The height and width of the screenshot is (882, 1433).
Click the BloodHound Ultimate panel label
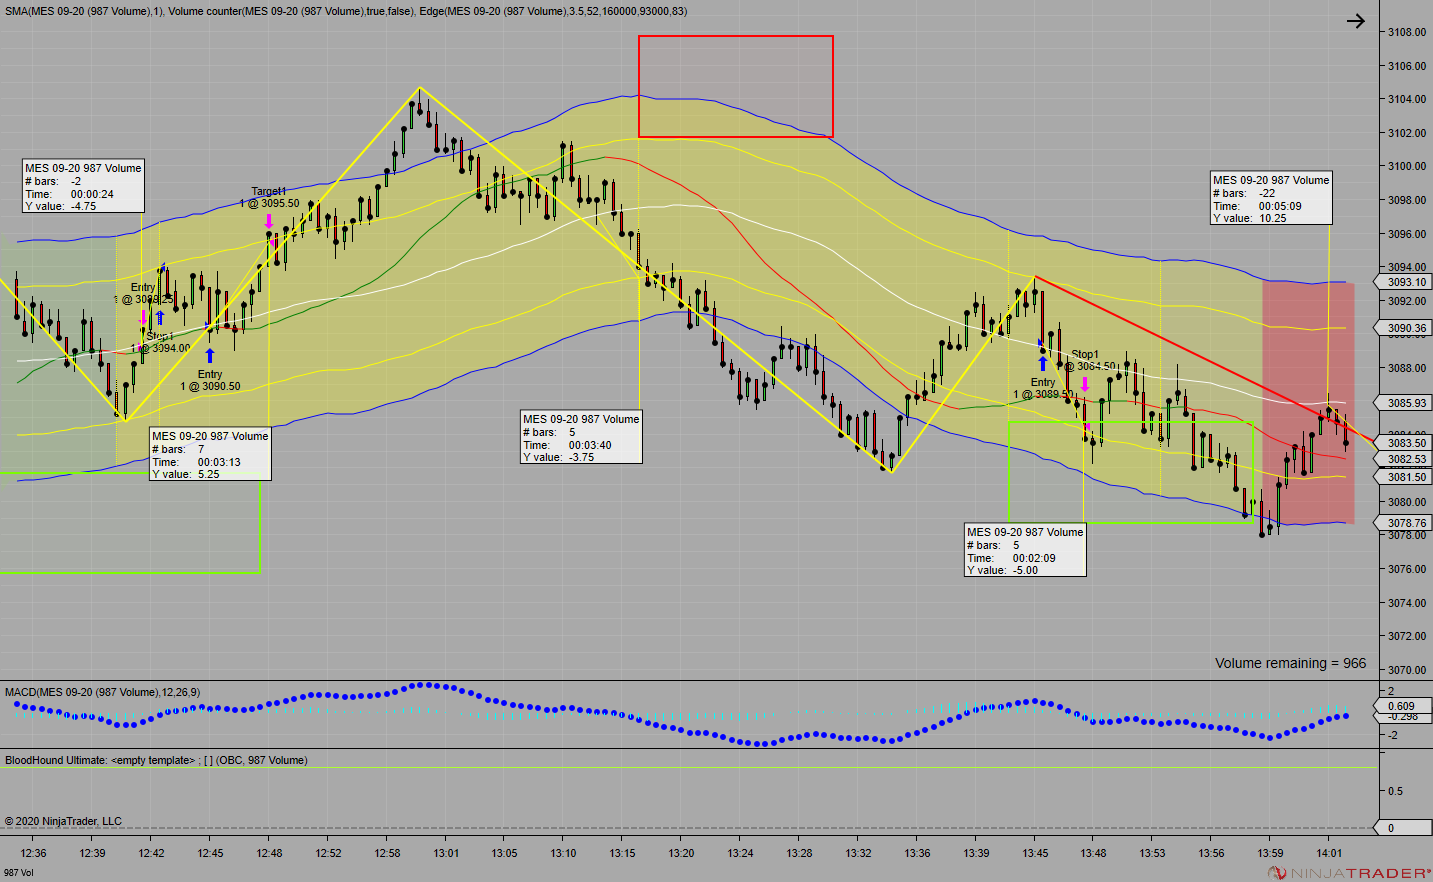click(156, 760)
